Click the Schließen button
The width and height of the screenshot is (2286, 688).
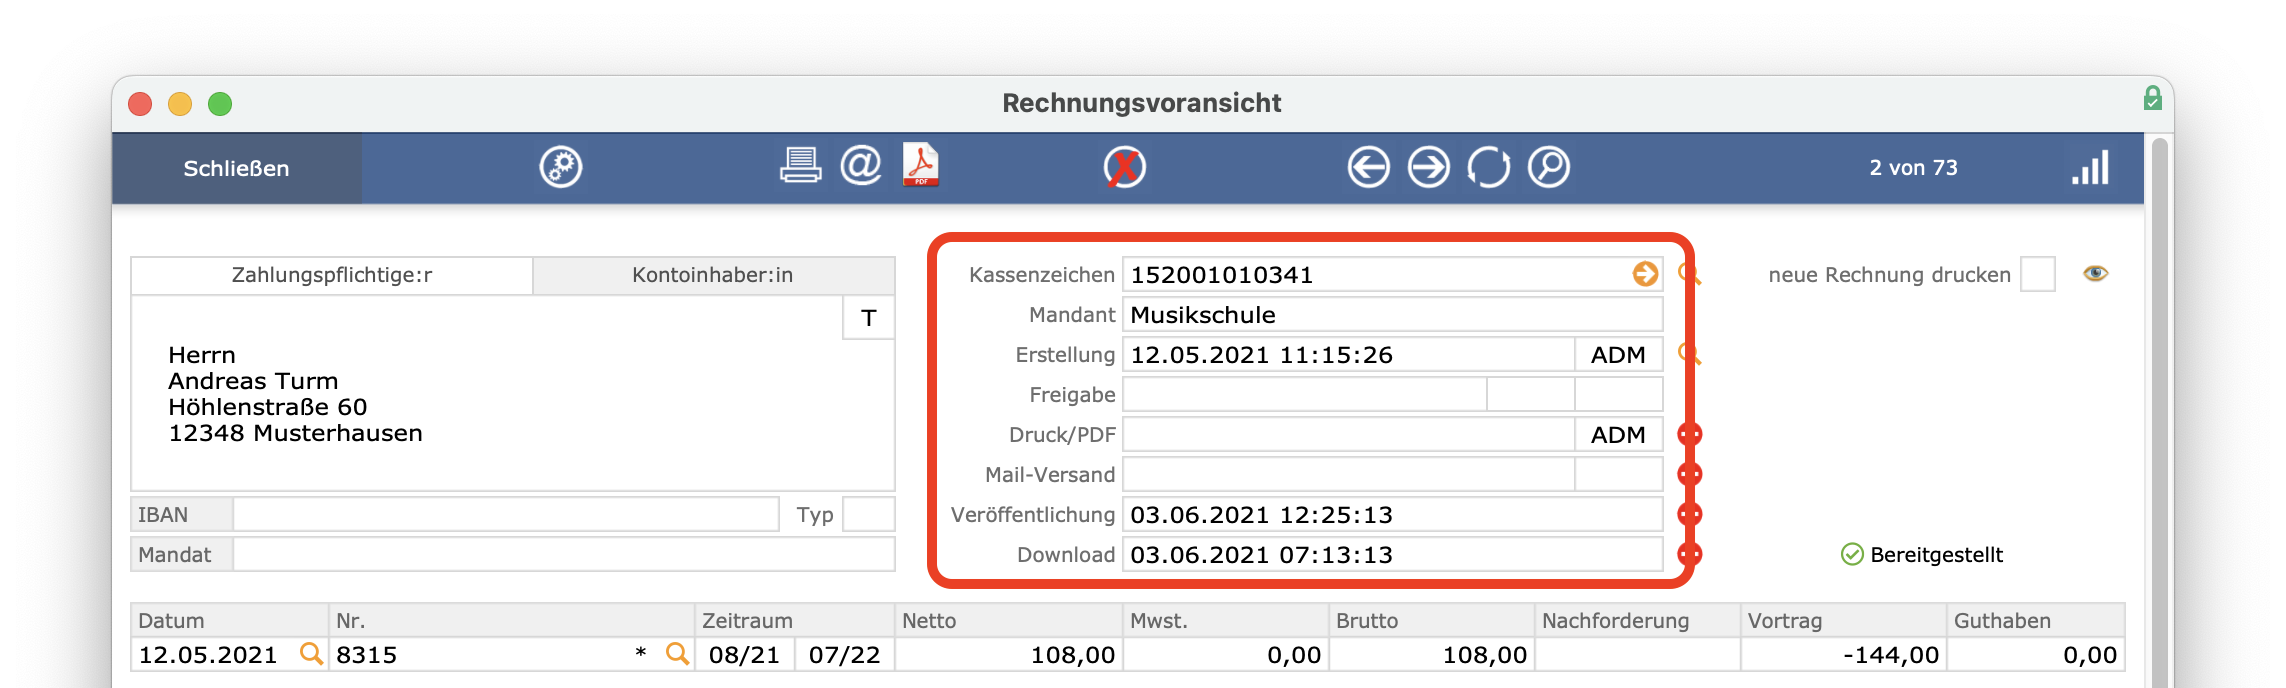pyautogui.click(x=236, y=168)
